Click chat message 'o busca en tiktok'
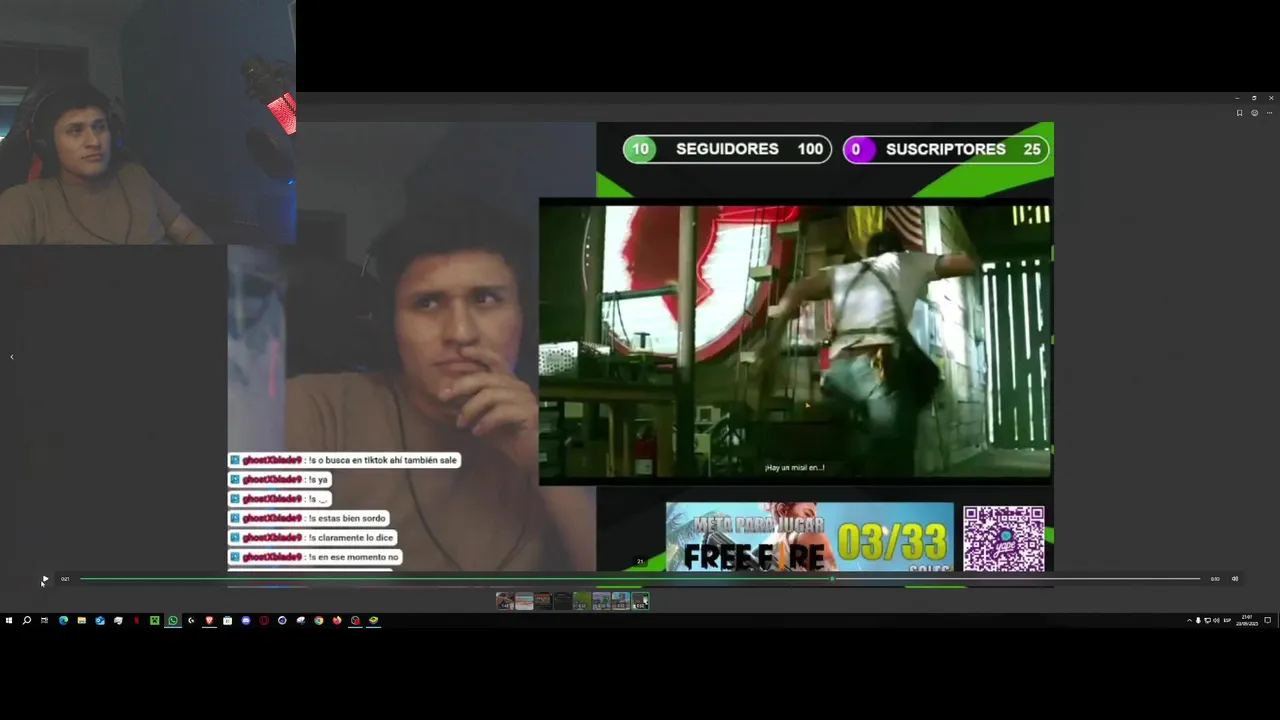1280x720 pixels. click(344, 460)
